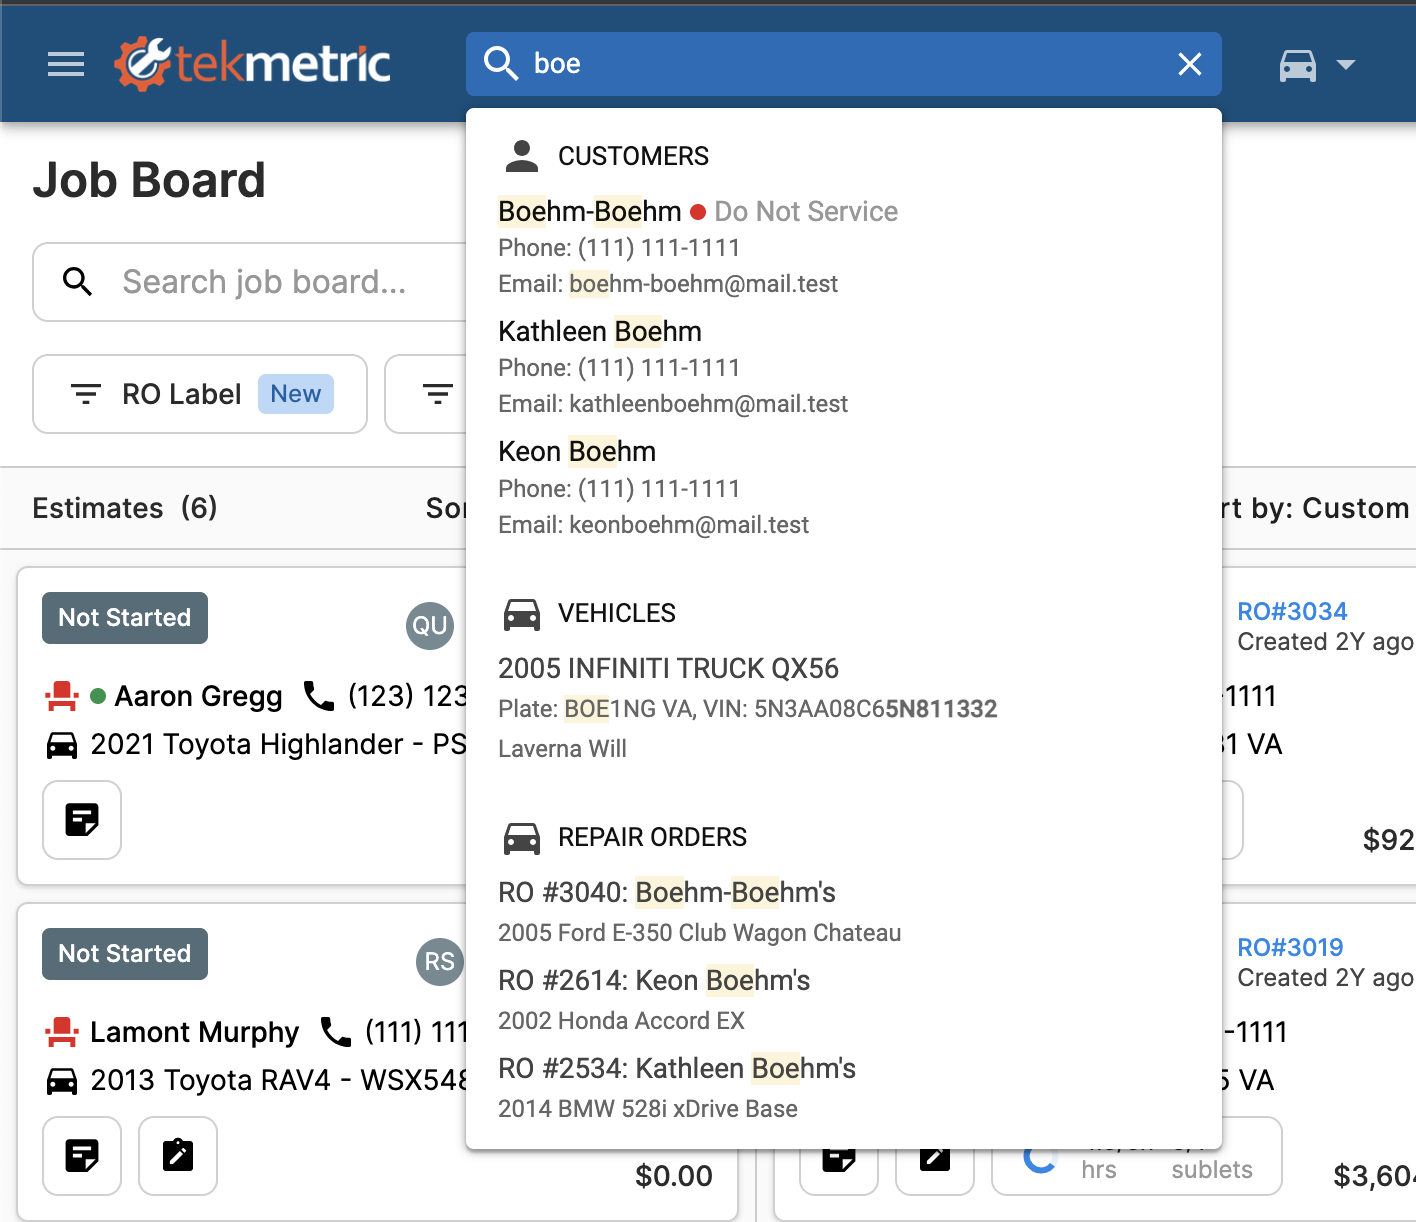The image size is (1416, 1222).
Task: Click the Do Not Service label
Action: [x=806, y=212]
